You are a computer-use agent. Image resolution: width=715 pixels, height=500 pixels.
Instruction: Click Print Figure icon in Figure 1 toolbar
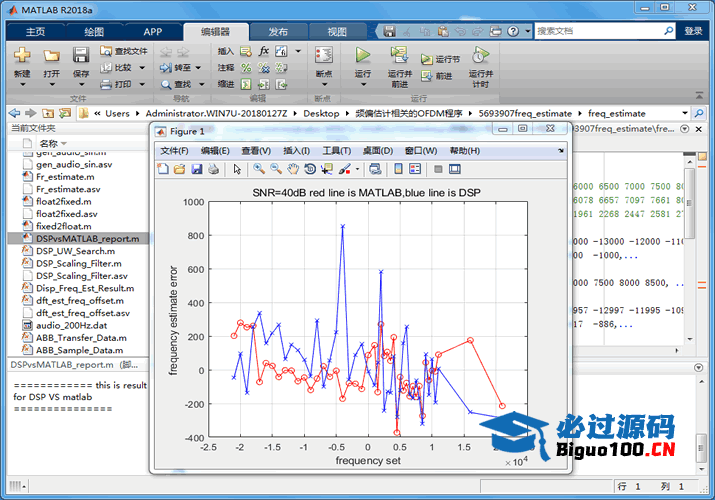[213, 169]
